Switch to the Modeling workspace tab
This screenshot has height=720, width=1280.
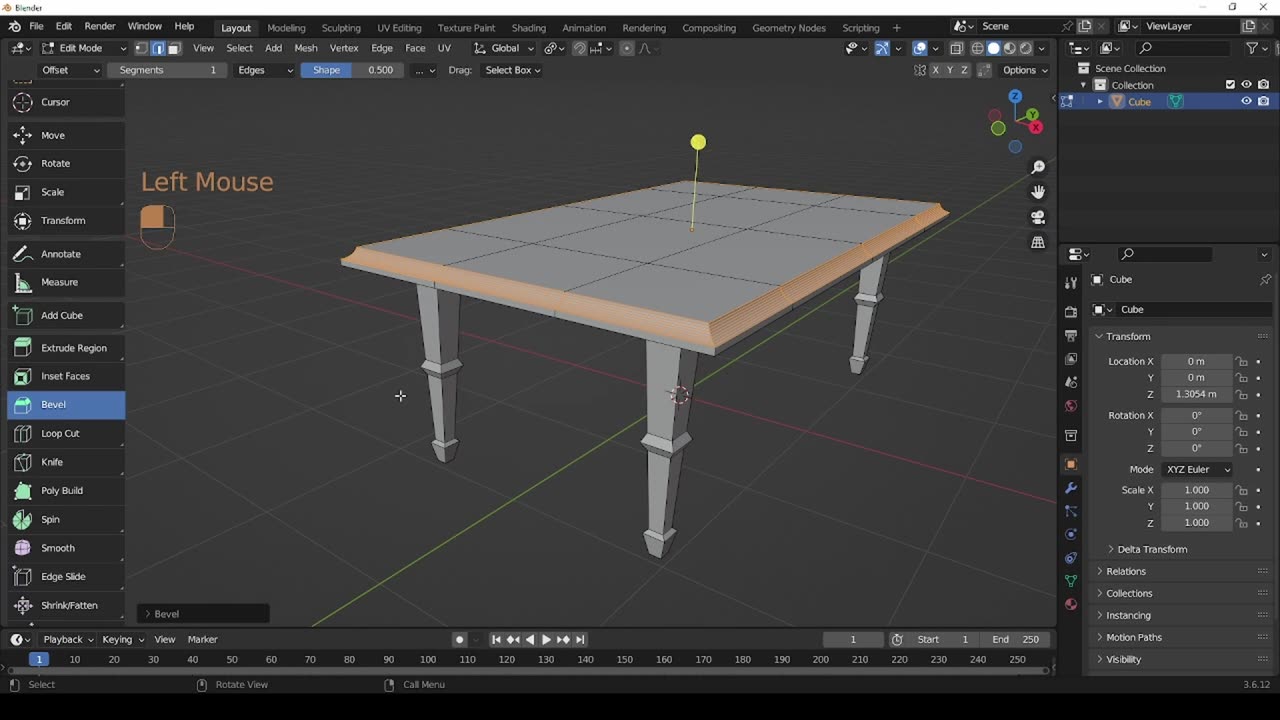286,27
